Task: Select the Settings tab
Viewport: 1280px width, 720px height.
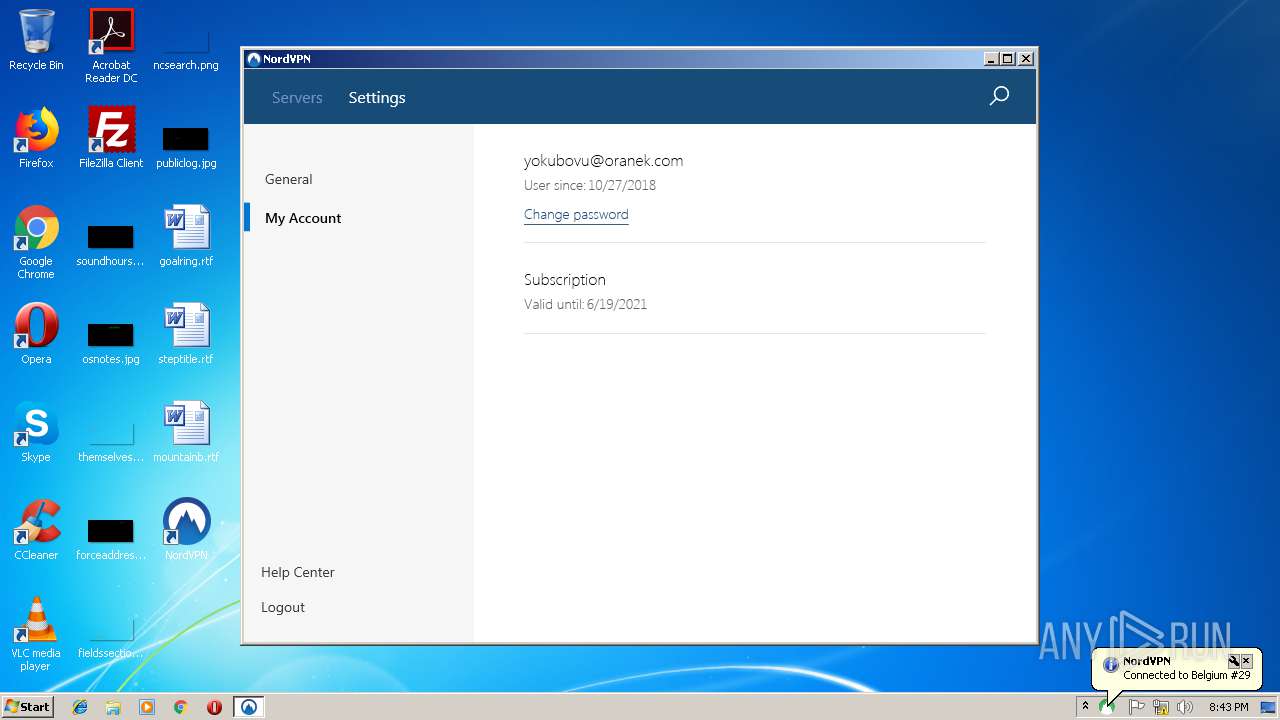Action: pos(377,97)
